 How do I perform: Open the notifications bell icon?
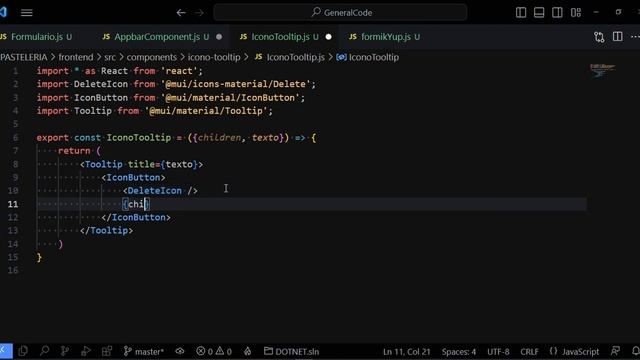636,351
